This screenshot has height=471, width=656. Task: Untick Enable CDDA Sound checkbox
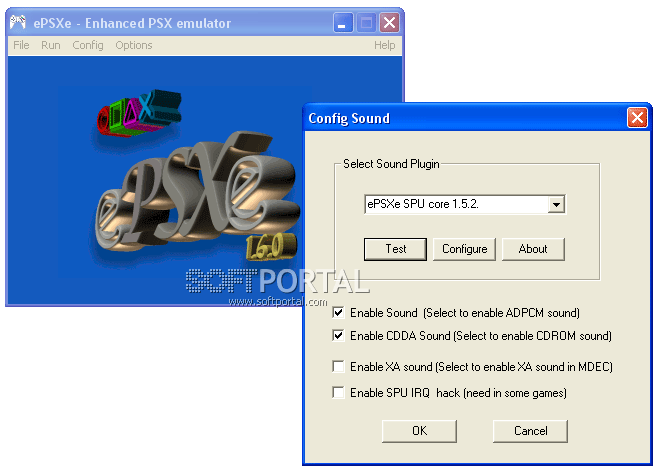[338, 335]
